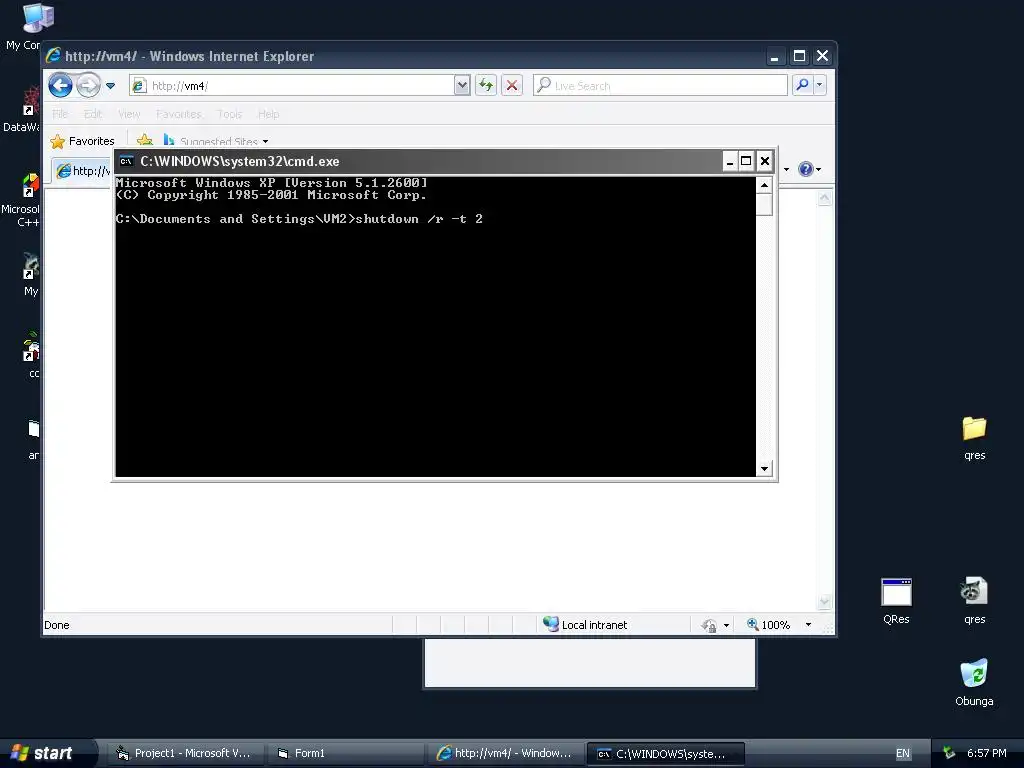The height and width of the screenshot is (768, 1024).
Task: Expand the address bar history dropdown
Action: coord(462,86)
